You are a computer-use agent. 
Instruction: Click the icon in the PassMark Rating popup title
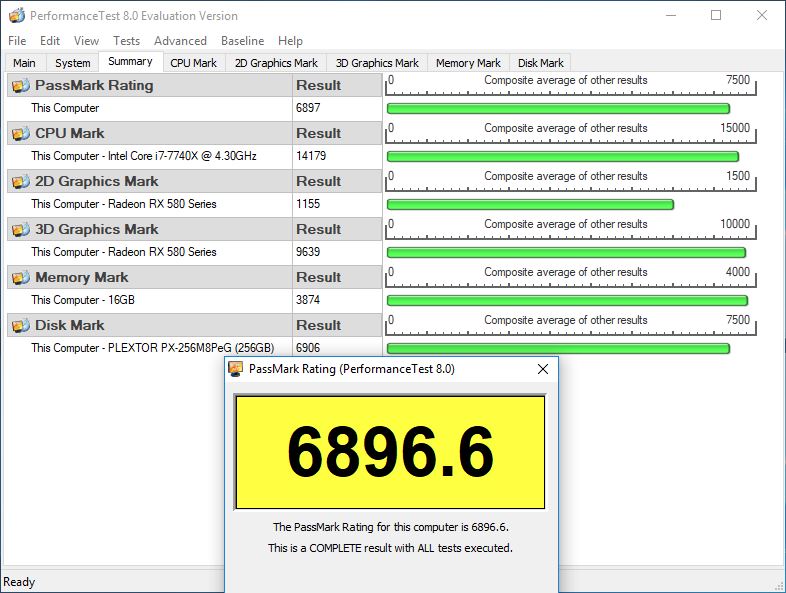pos(236,369)
